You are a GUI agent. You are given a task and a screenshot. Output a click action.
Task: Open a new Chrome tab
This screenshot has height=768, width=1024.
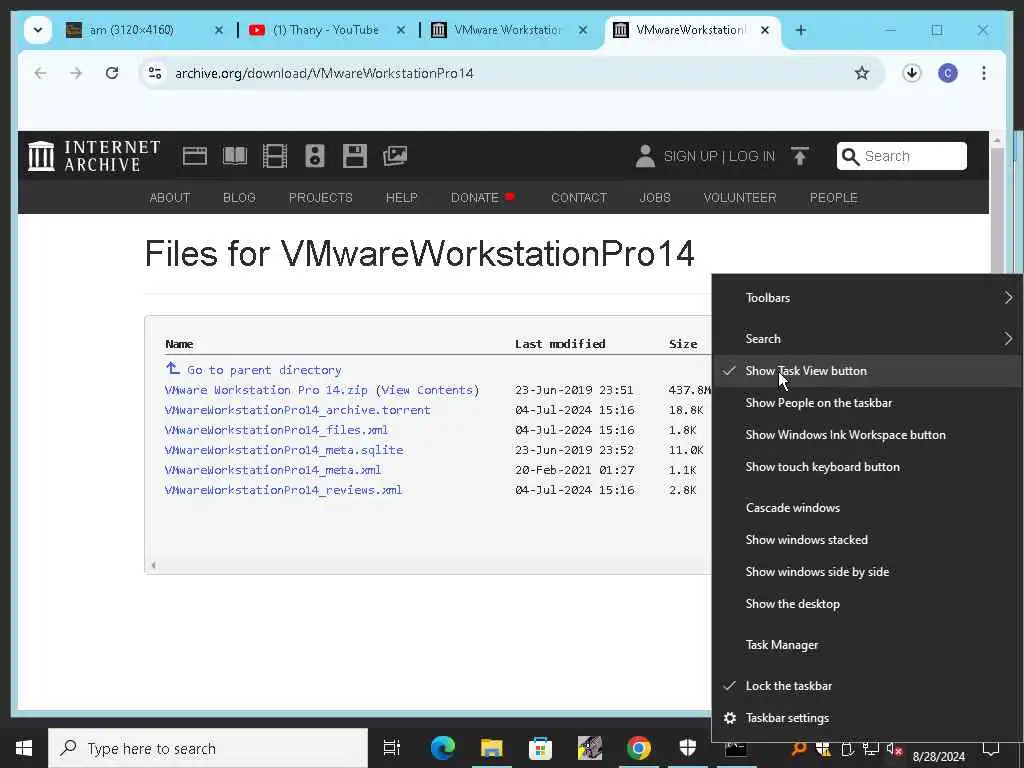[801, 30]
